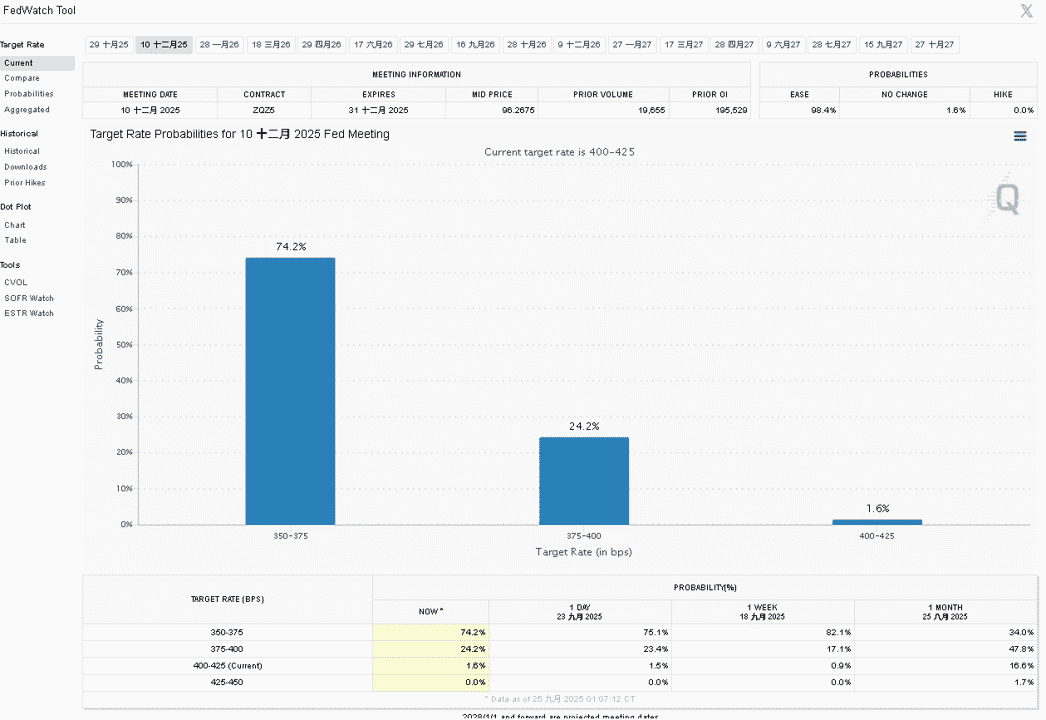This screenshot has width=1046, height=720.
Task: Select the 29 十月25 meeting tab
Action: coord(109,45)
